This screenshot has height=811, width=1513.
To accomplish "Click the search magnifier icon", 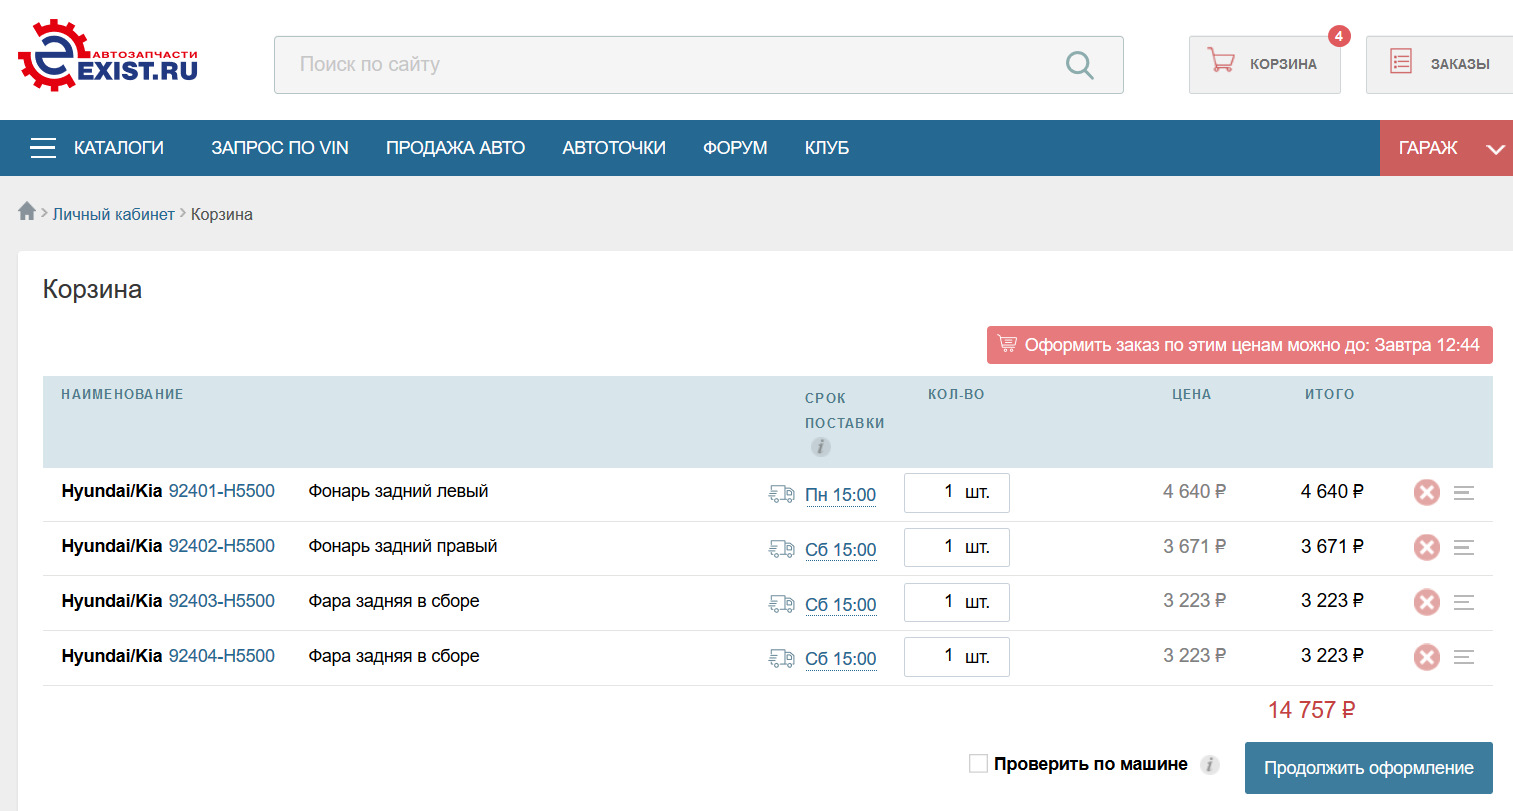I will pyautogui.click(x=1079, y=65).
